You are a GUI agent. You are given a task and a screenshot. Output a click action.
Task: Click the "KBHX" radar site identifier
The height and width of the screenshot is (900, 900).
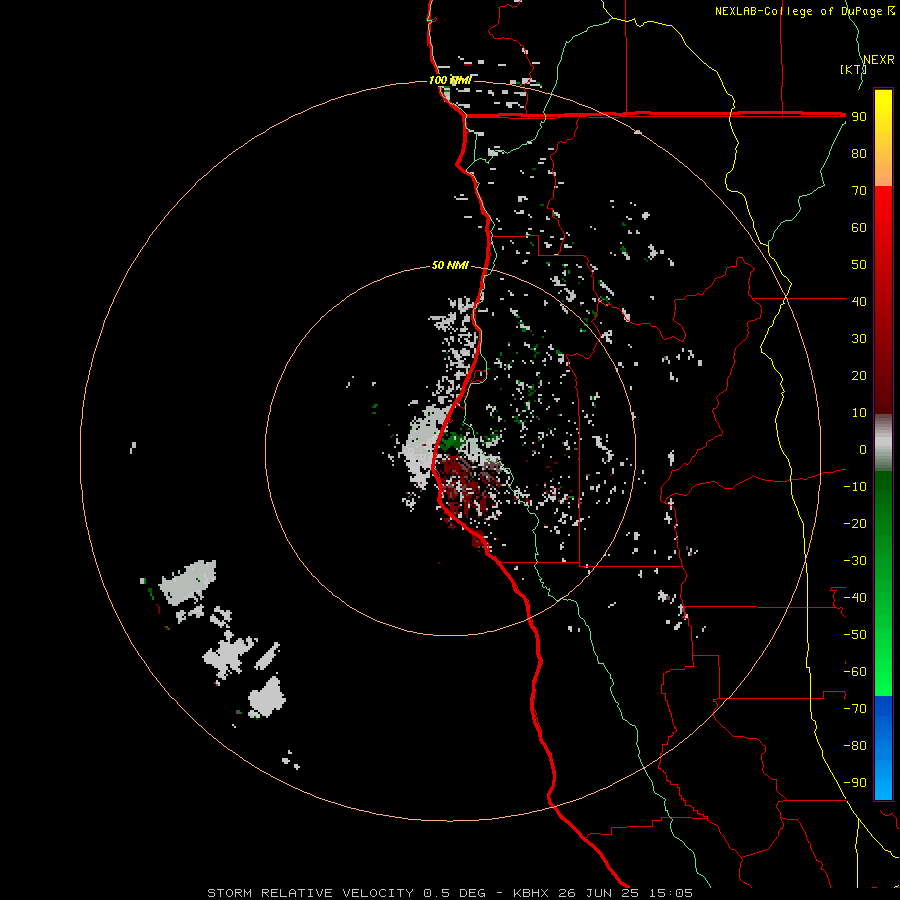[x=531, y=893]
